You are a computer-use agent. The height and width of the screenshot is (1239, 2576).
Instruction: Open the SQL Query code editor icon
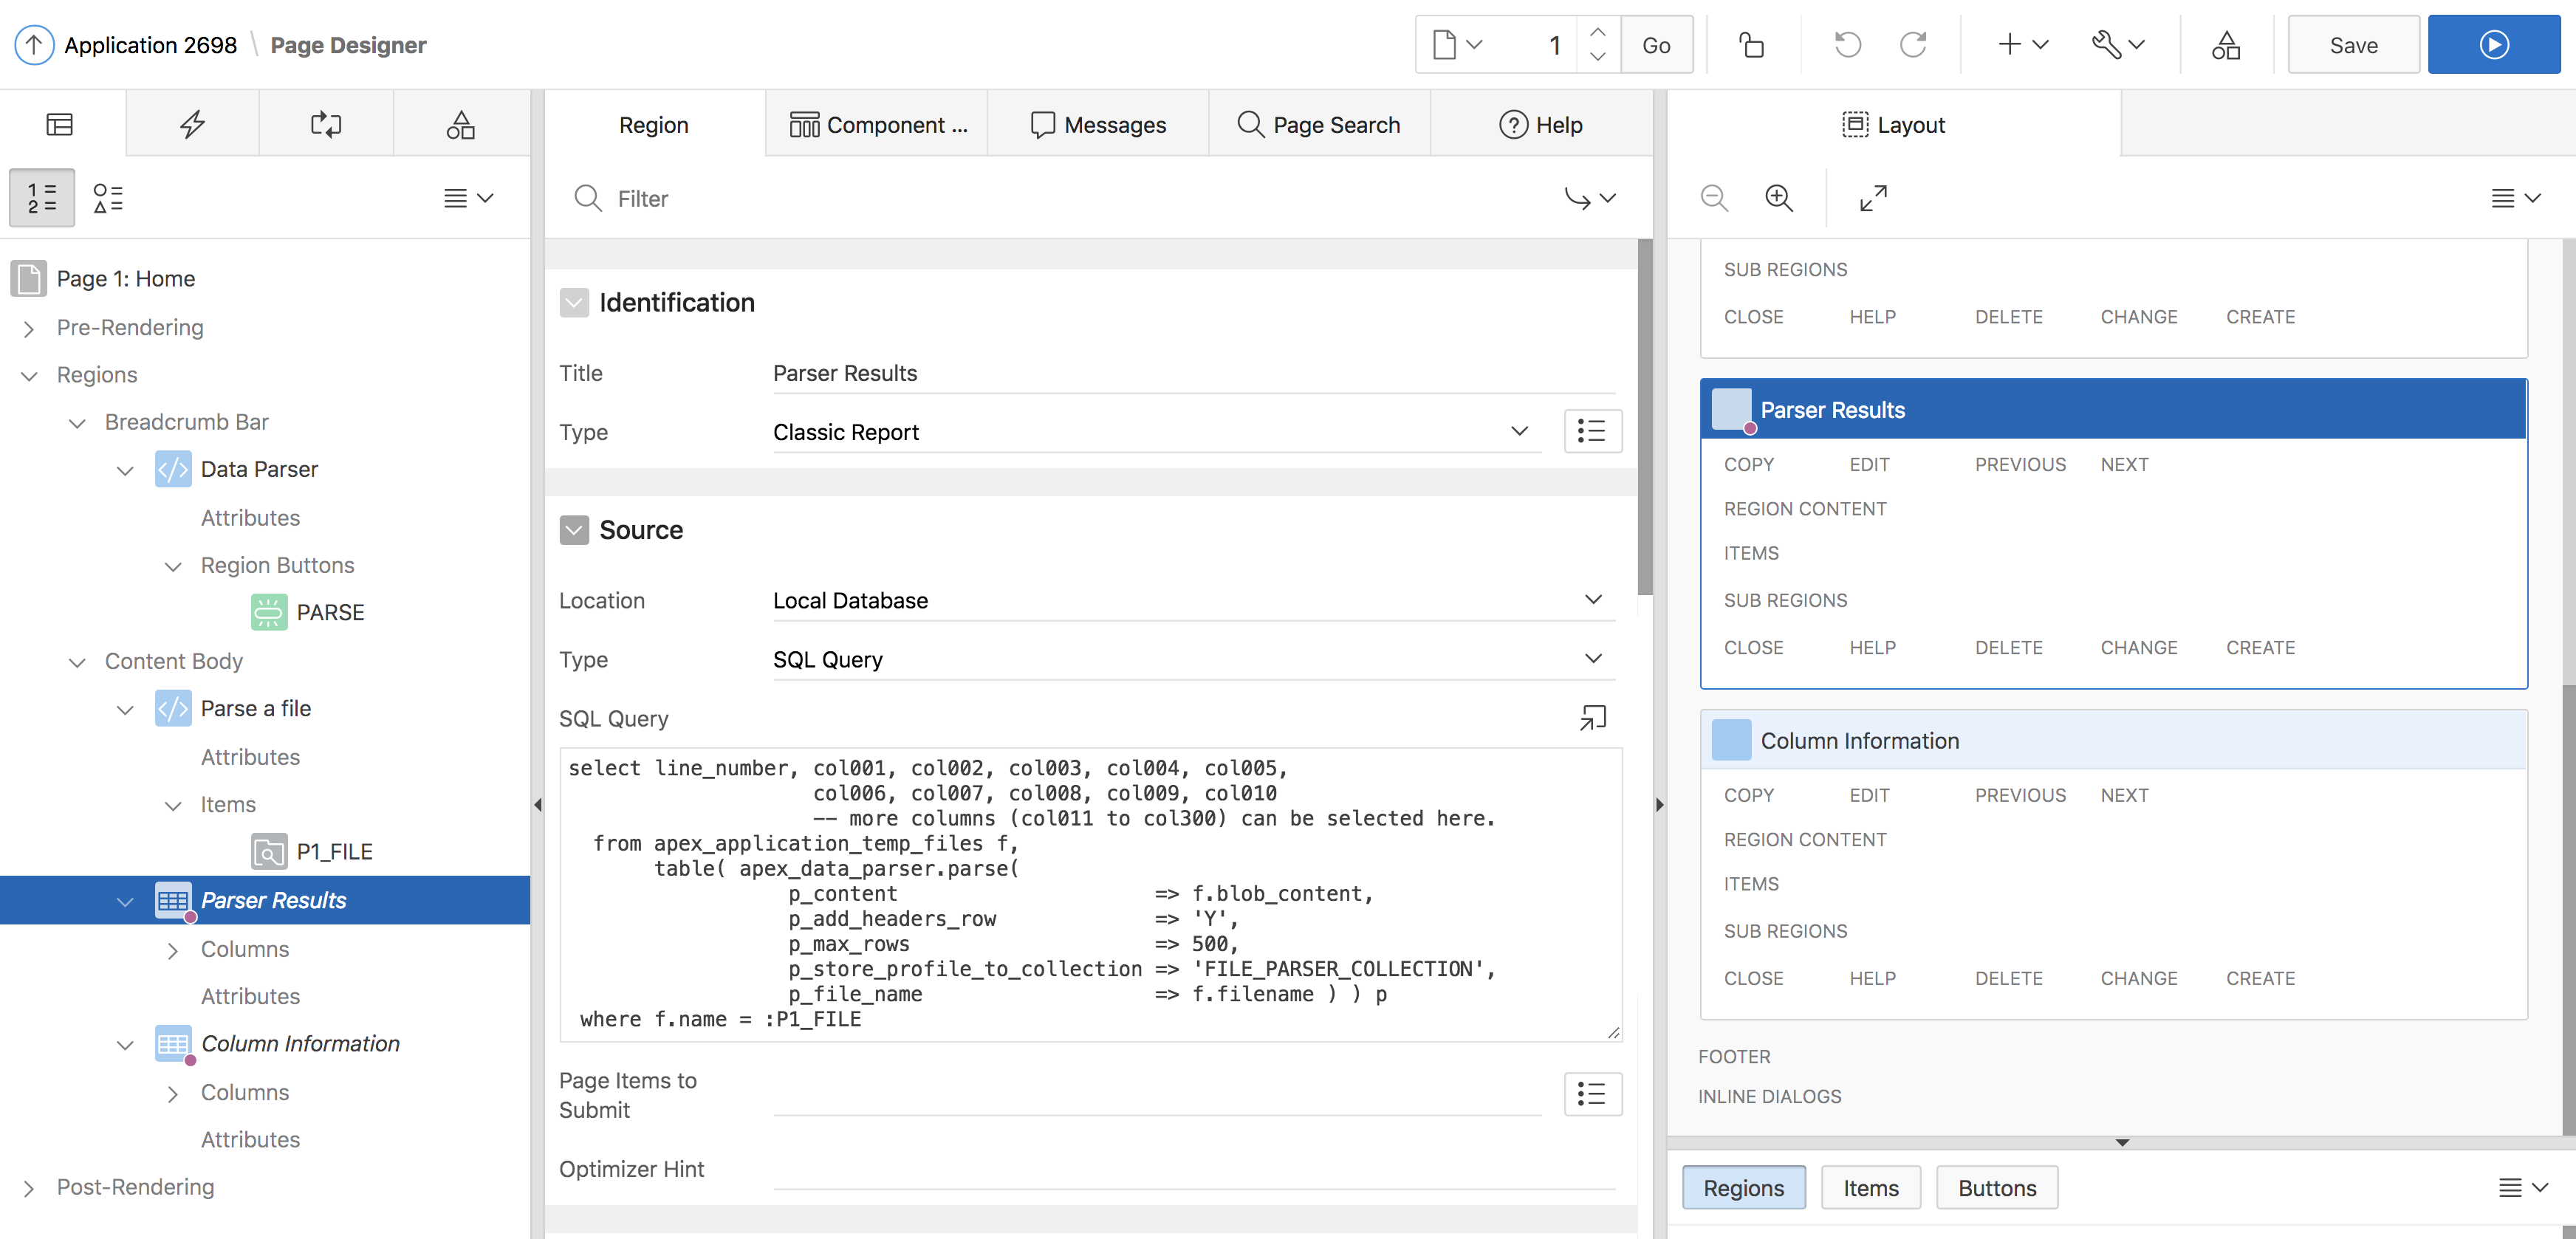click(1592, 717)
